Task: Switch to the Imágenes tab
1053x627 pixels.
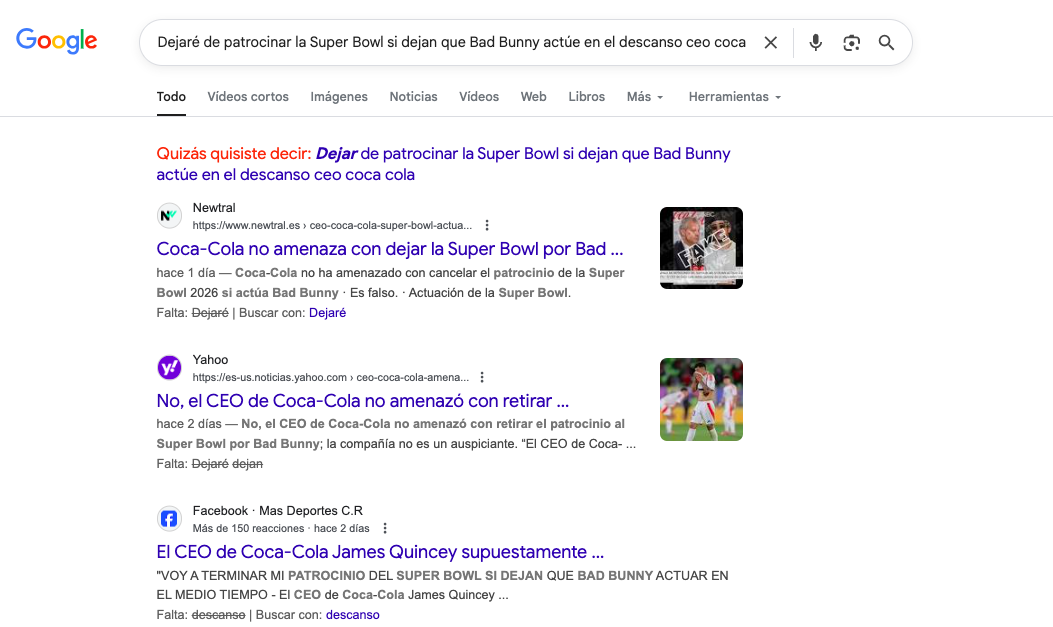Action: point(339,97)
